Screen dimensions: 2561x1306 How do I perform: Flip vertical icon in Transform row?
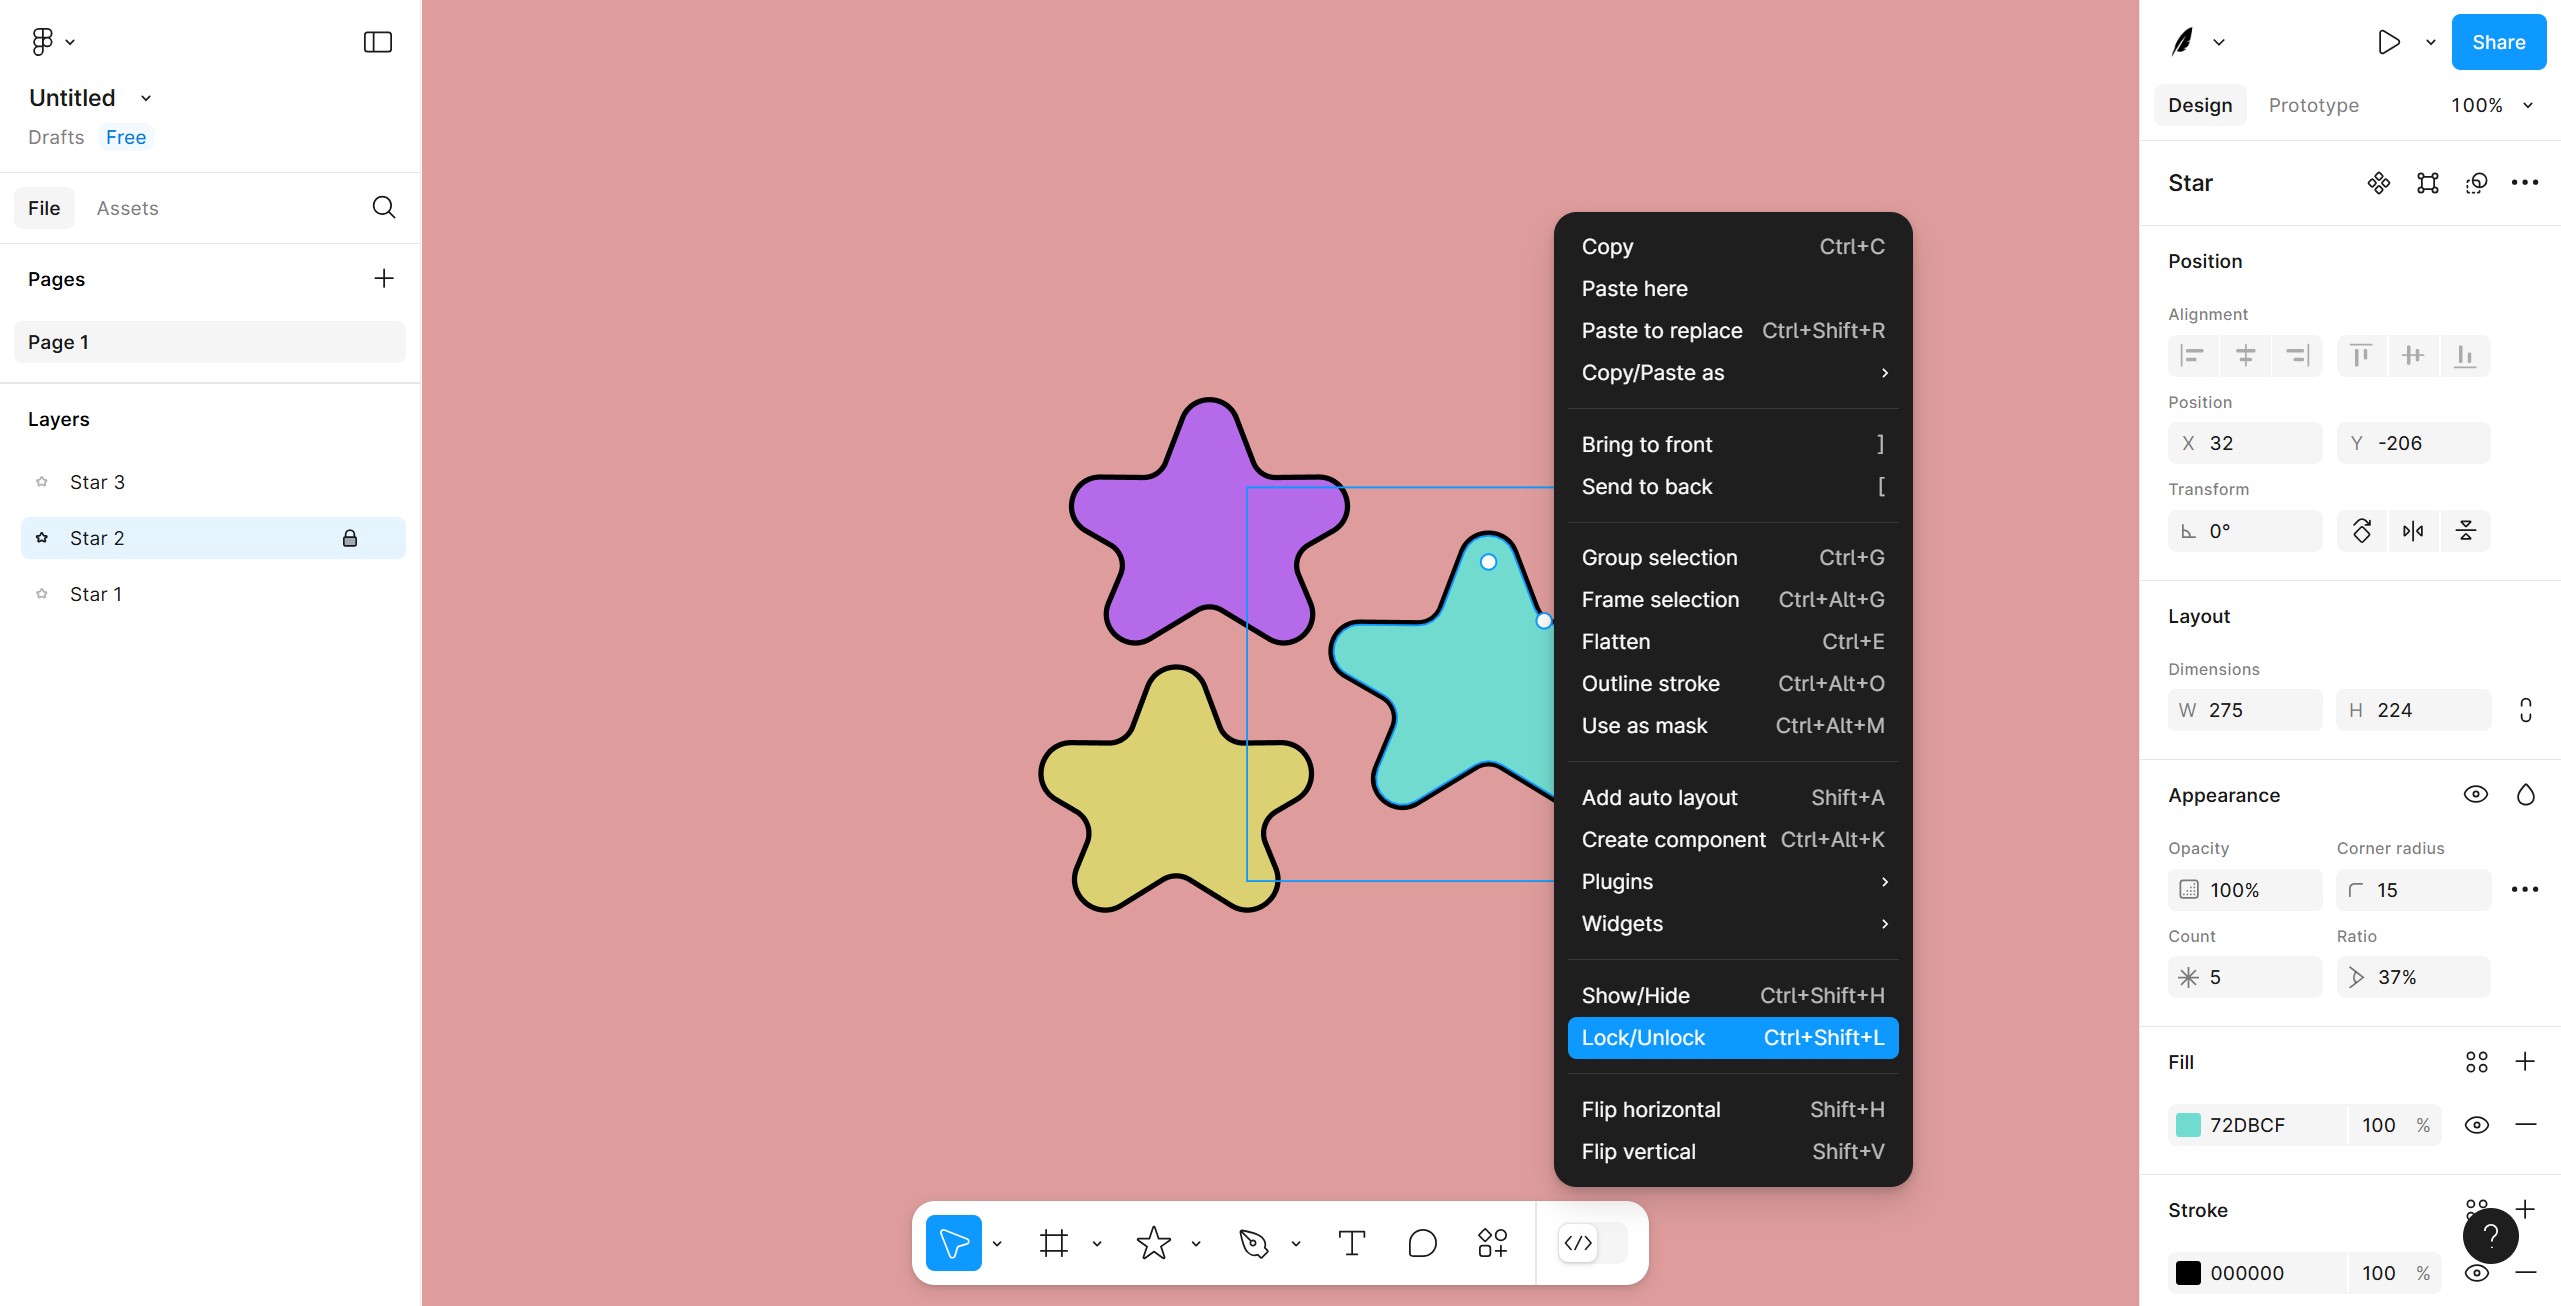(2466, 531)
